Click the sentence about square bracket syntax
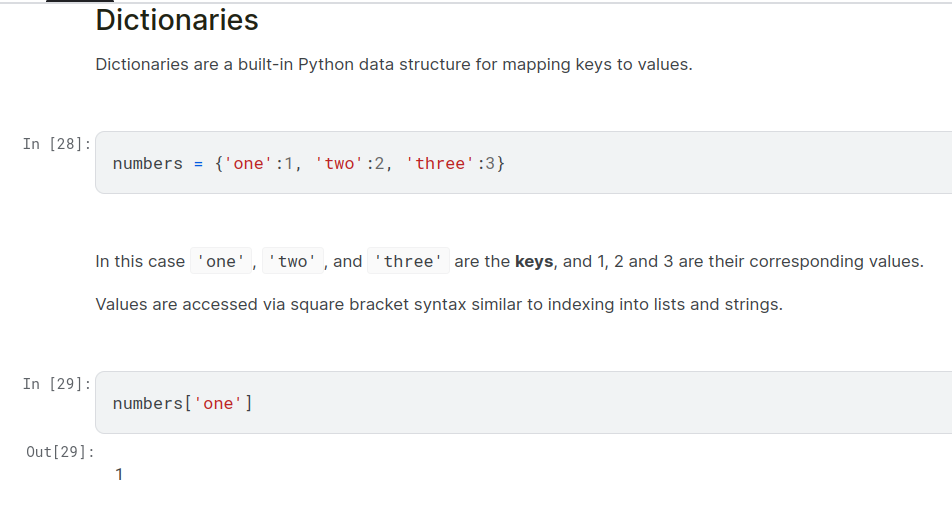 pyautogui.click(x=438, y=304)
